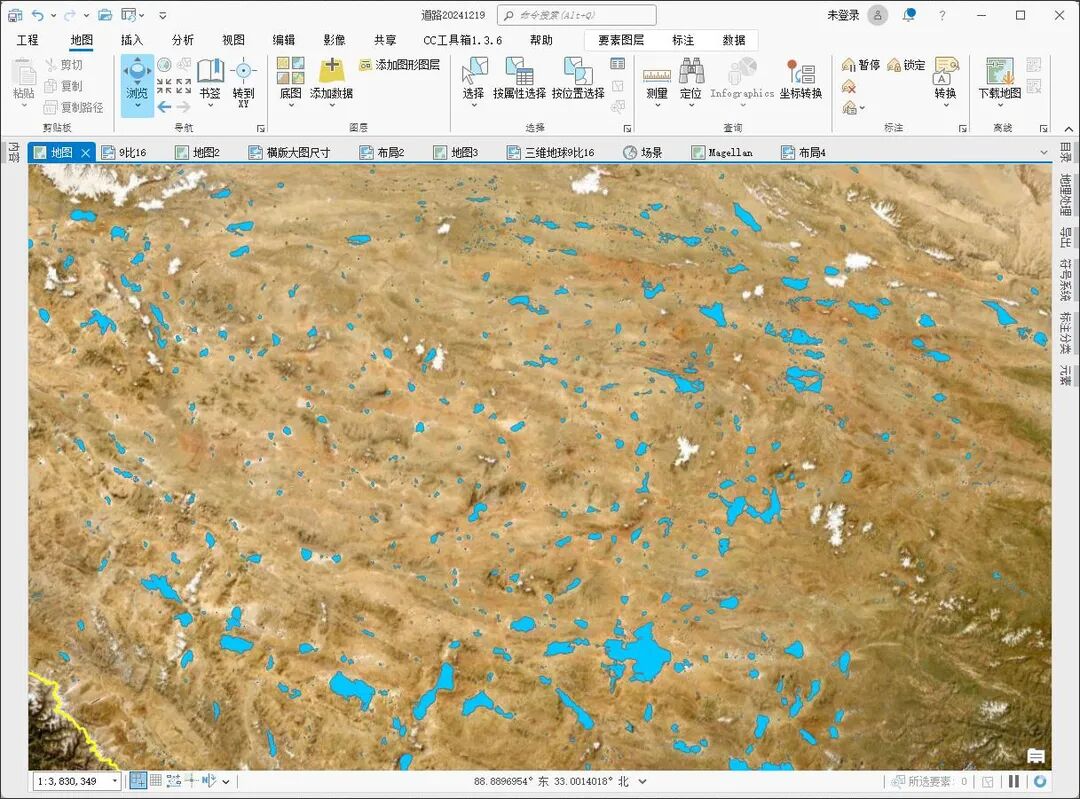Open the notifications bell icon
The width and height of the screenshot is (1080, 799).
click(x=909, y=14)
